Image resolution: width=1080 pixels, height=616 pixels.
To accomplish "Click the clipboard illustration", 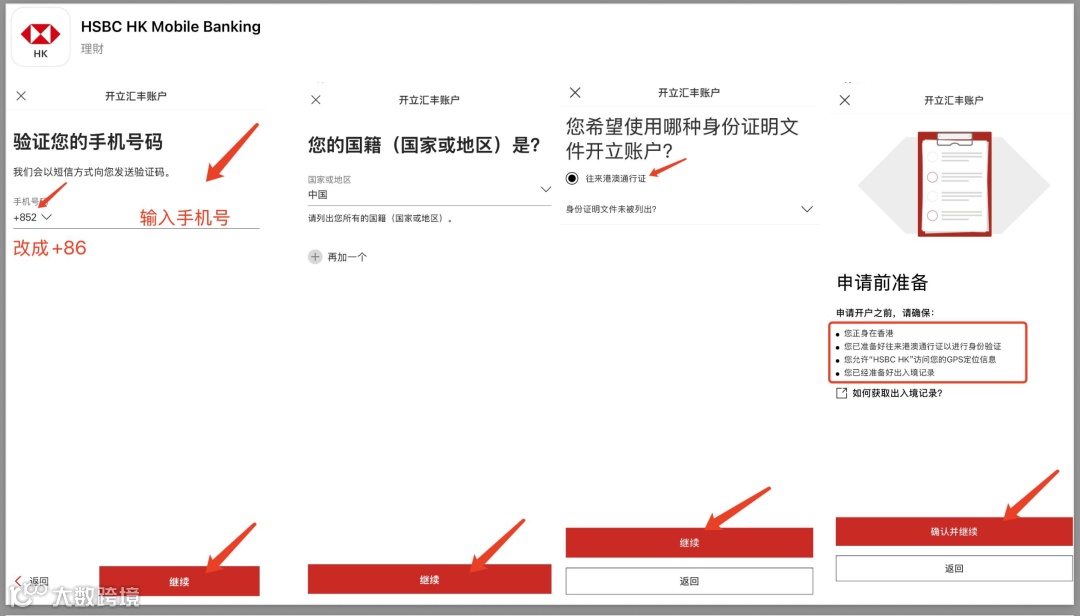I will coord(954,184).
